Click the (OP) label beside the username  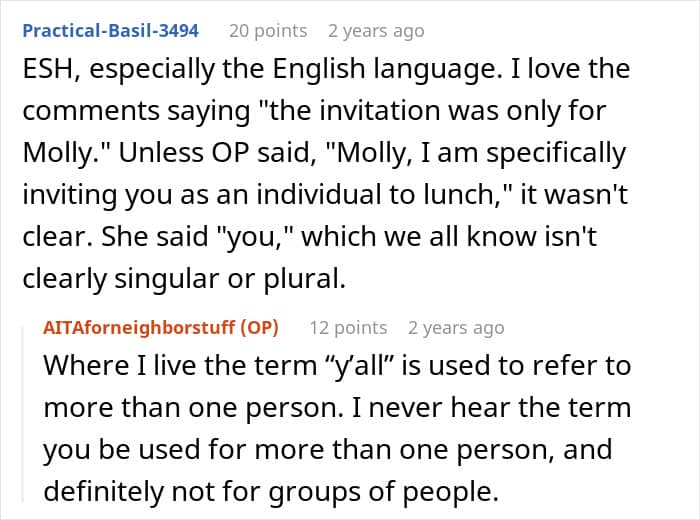(259, 327)
